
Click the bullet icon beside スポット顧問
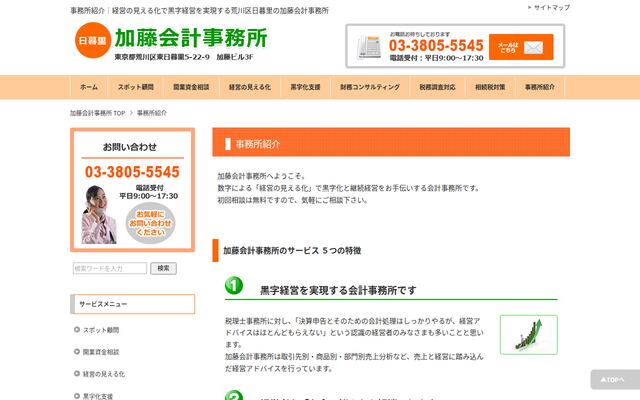pyautogui.click(x=77, y=329)
